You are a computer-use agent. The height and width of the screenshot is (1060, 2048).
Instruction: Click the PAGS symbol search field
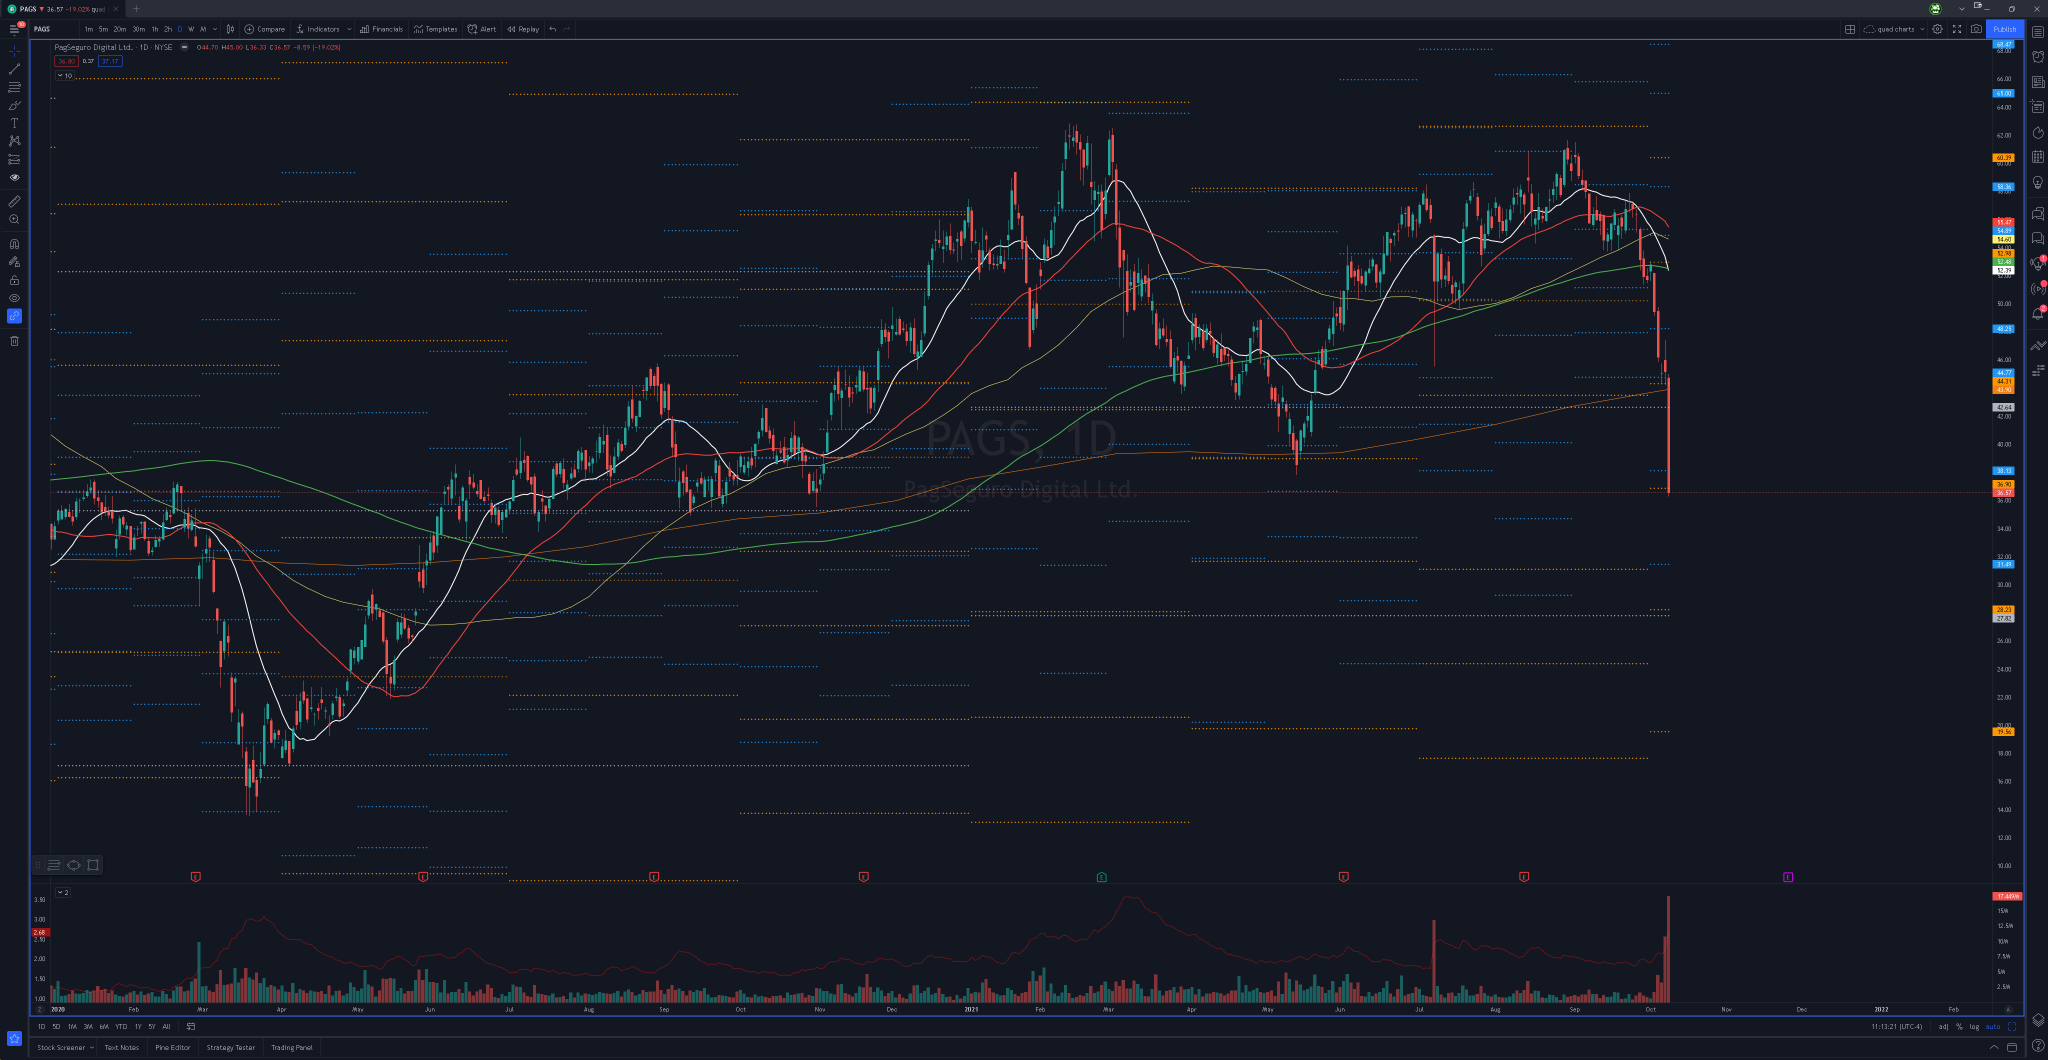[x=54, y=29]
